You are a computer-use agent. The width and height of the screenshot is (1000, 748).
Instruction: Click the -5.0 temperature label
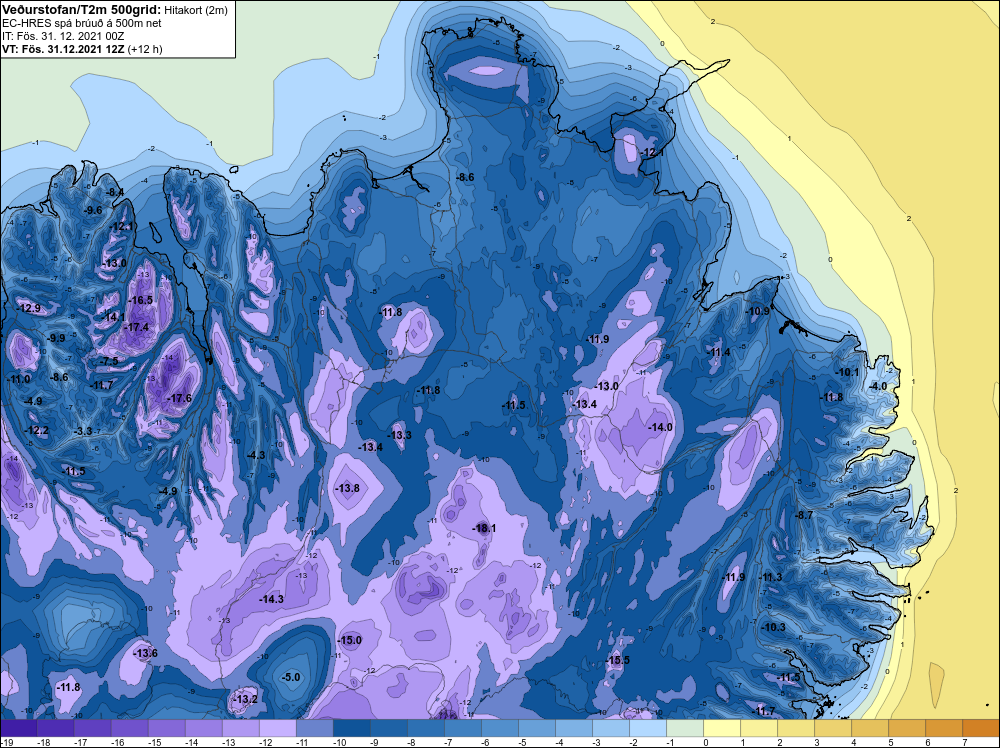[x=291, y=677]
